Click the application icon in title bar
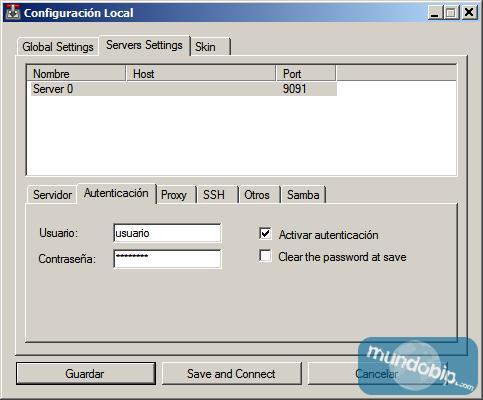The image size is (483, 400). (x=13, y=12)
